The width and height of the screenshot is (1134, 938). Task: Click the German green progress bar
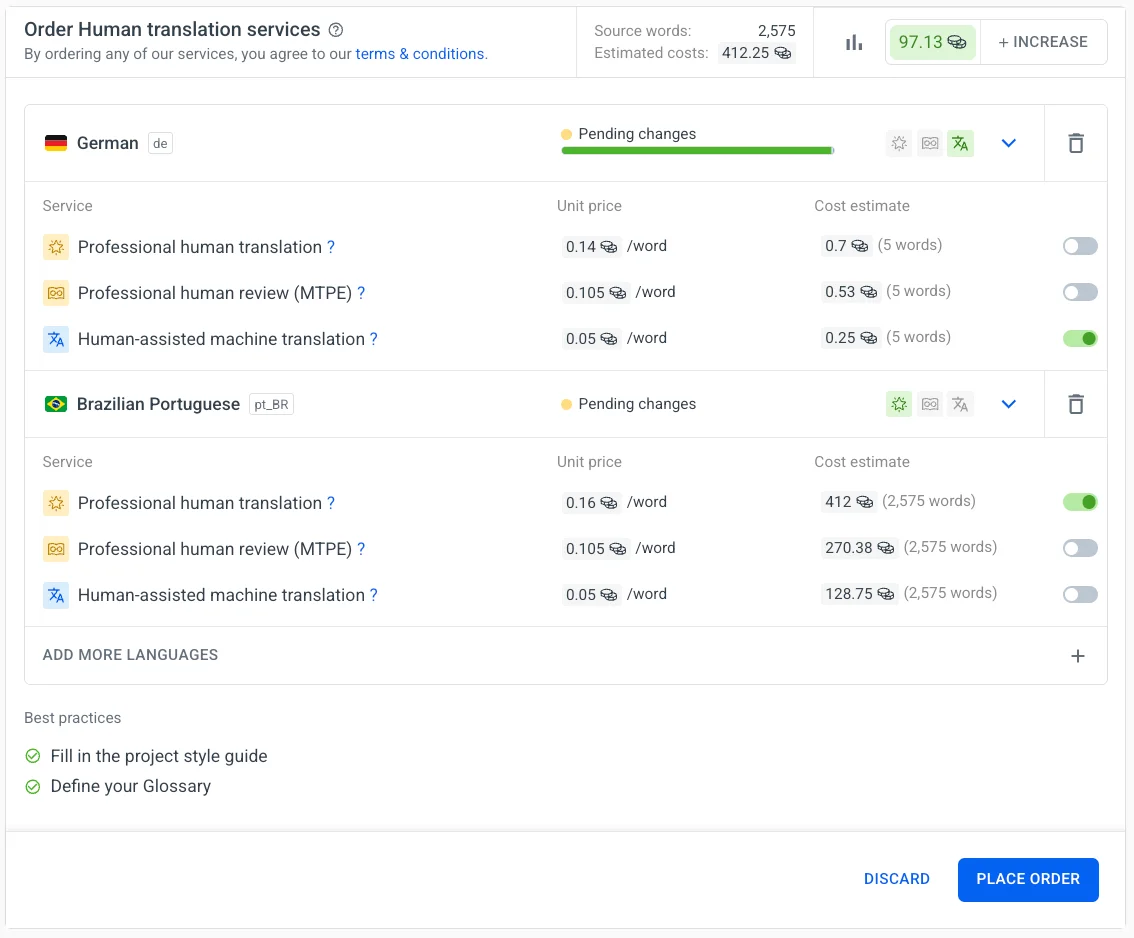coord(697,150)
